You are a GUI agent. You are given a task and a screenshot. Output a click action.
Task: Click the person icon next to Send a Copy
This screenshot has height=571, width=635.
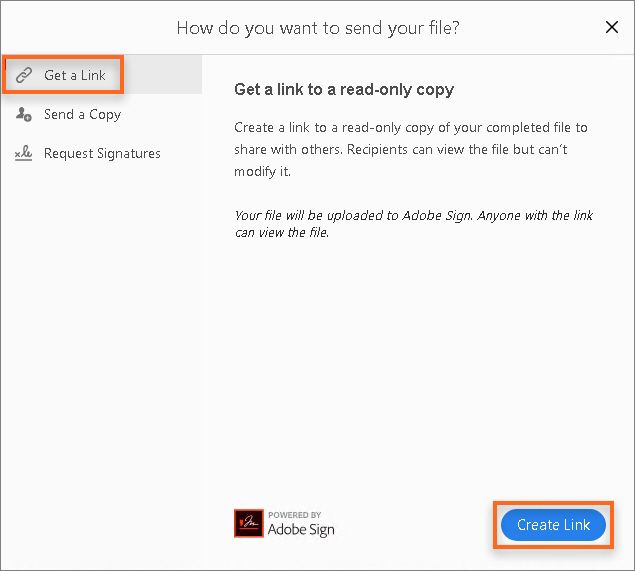[x=24, y=115]
